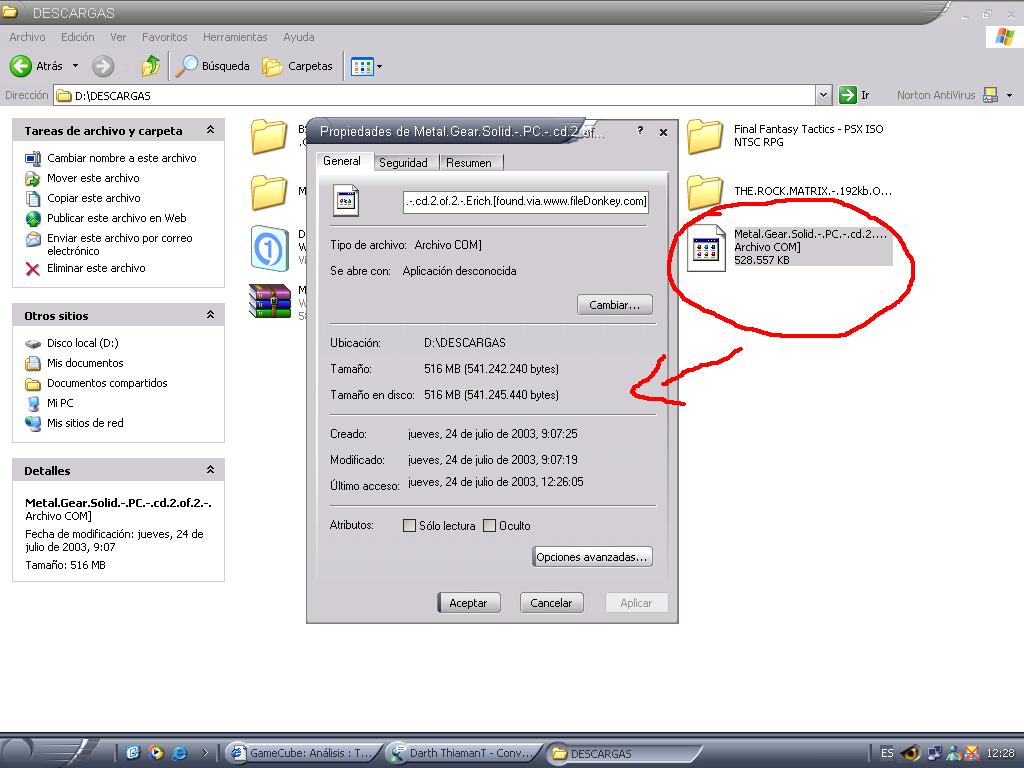Image resolution: width=1024 pixels, height=768 pixels.
Task: Select the WinRAR archive file icon
Action: click(270, 301)
